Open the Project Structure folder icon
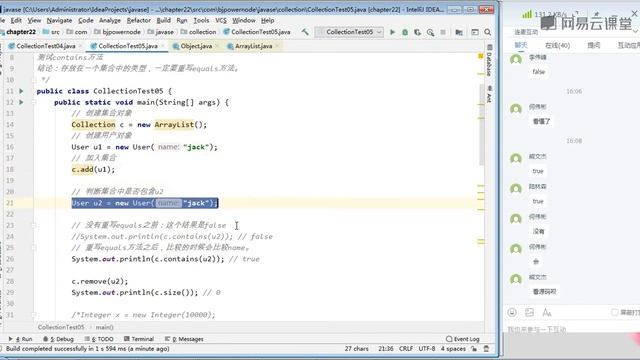This screenshot has width=640, height=360. (x=459, y=32)
